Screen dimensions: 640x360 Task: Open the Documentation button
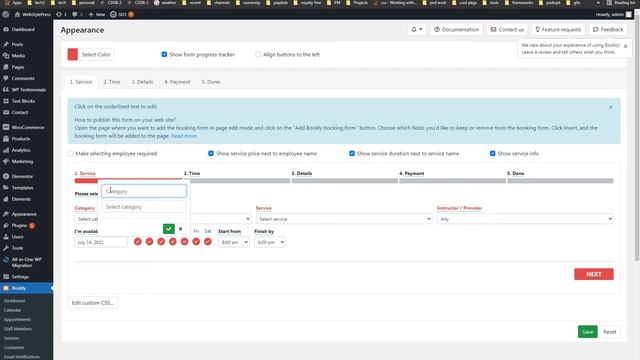456,29
